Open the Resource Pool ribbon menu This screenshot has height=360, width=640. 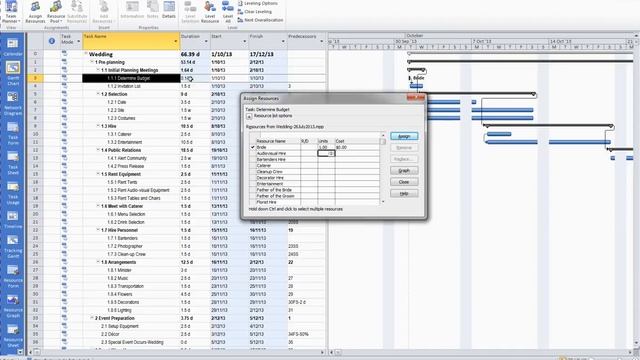(56, 12)
